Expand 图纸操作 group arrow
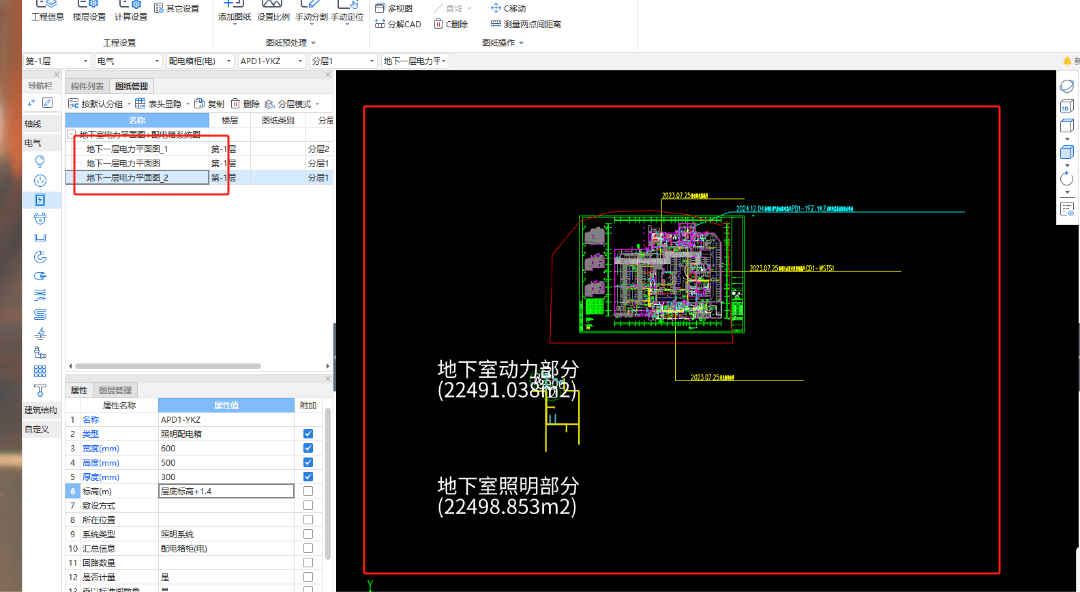The image size is (1080, 592). tap(521, 43)
